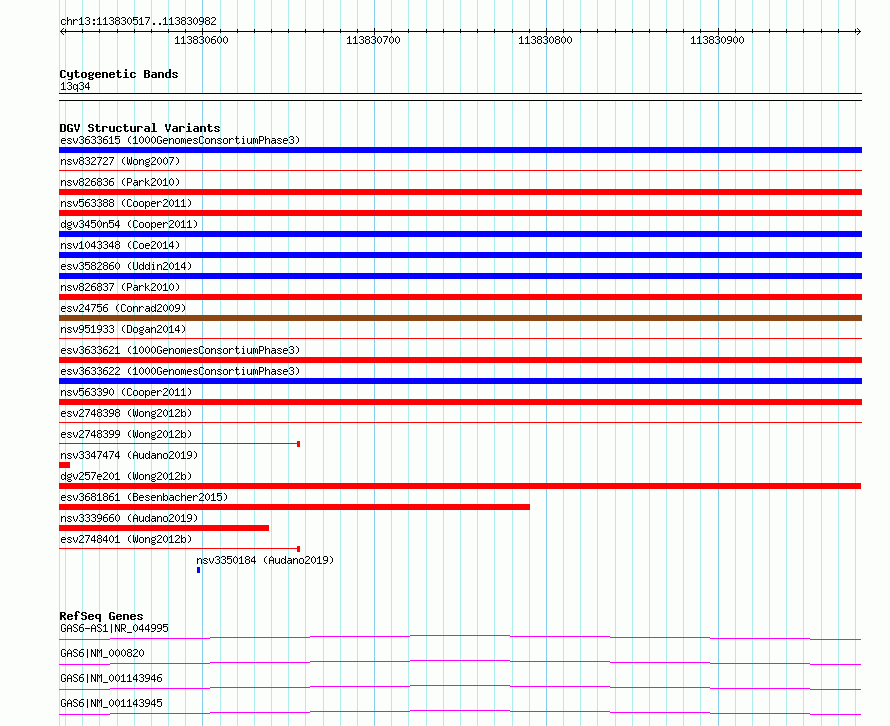This screenshot has height=726, width=890.
Task: Click the esv2748401 (Wong2012b) label
Action: tap(126, 539)
